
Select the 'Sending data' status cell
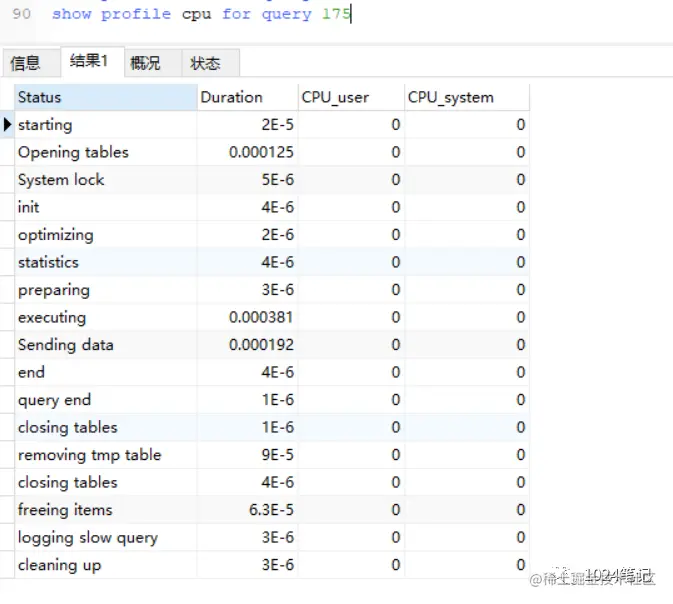pyautogui.click(x=106, y=345)
